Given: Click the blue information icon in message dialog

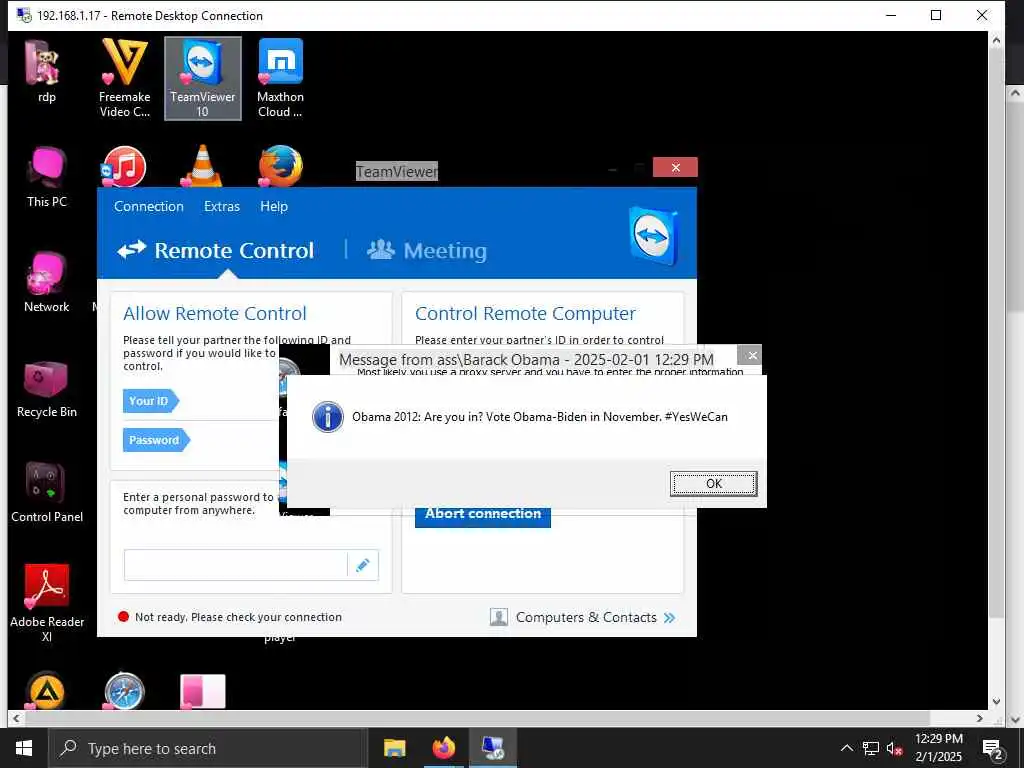Looking at the screenshot, I should [x=328, y=417].
